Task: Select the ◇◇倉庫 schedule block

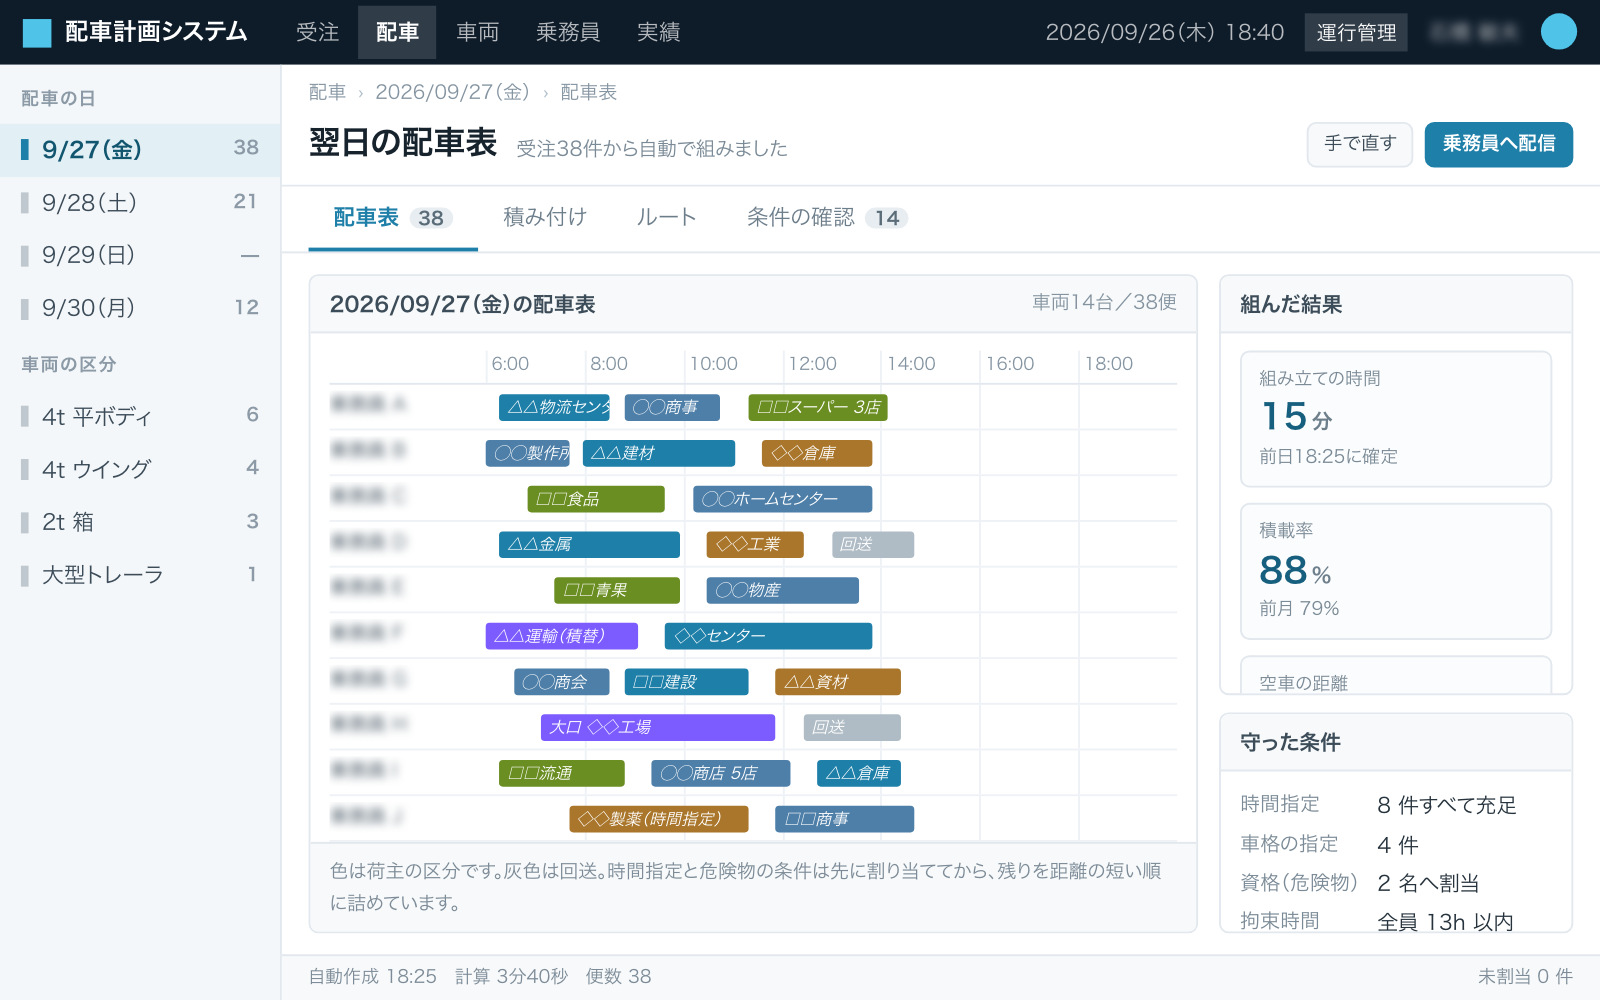Action: [817, 453]
